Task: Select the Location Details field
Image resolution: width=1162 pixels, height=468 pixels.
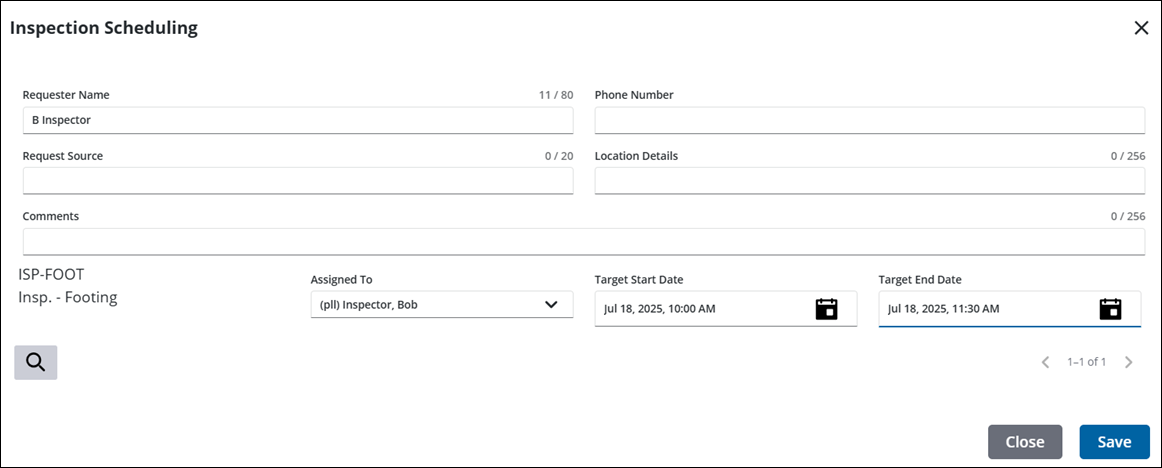Action: coord(869,181)
